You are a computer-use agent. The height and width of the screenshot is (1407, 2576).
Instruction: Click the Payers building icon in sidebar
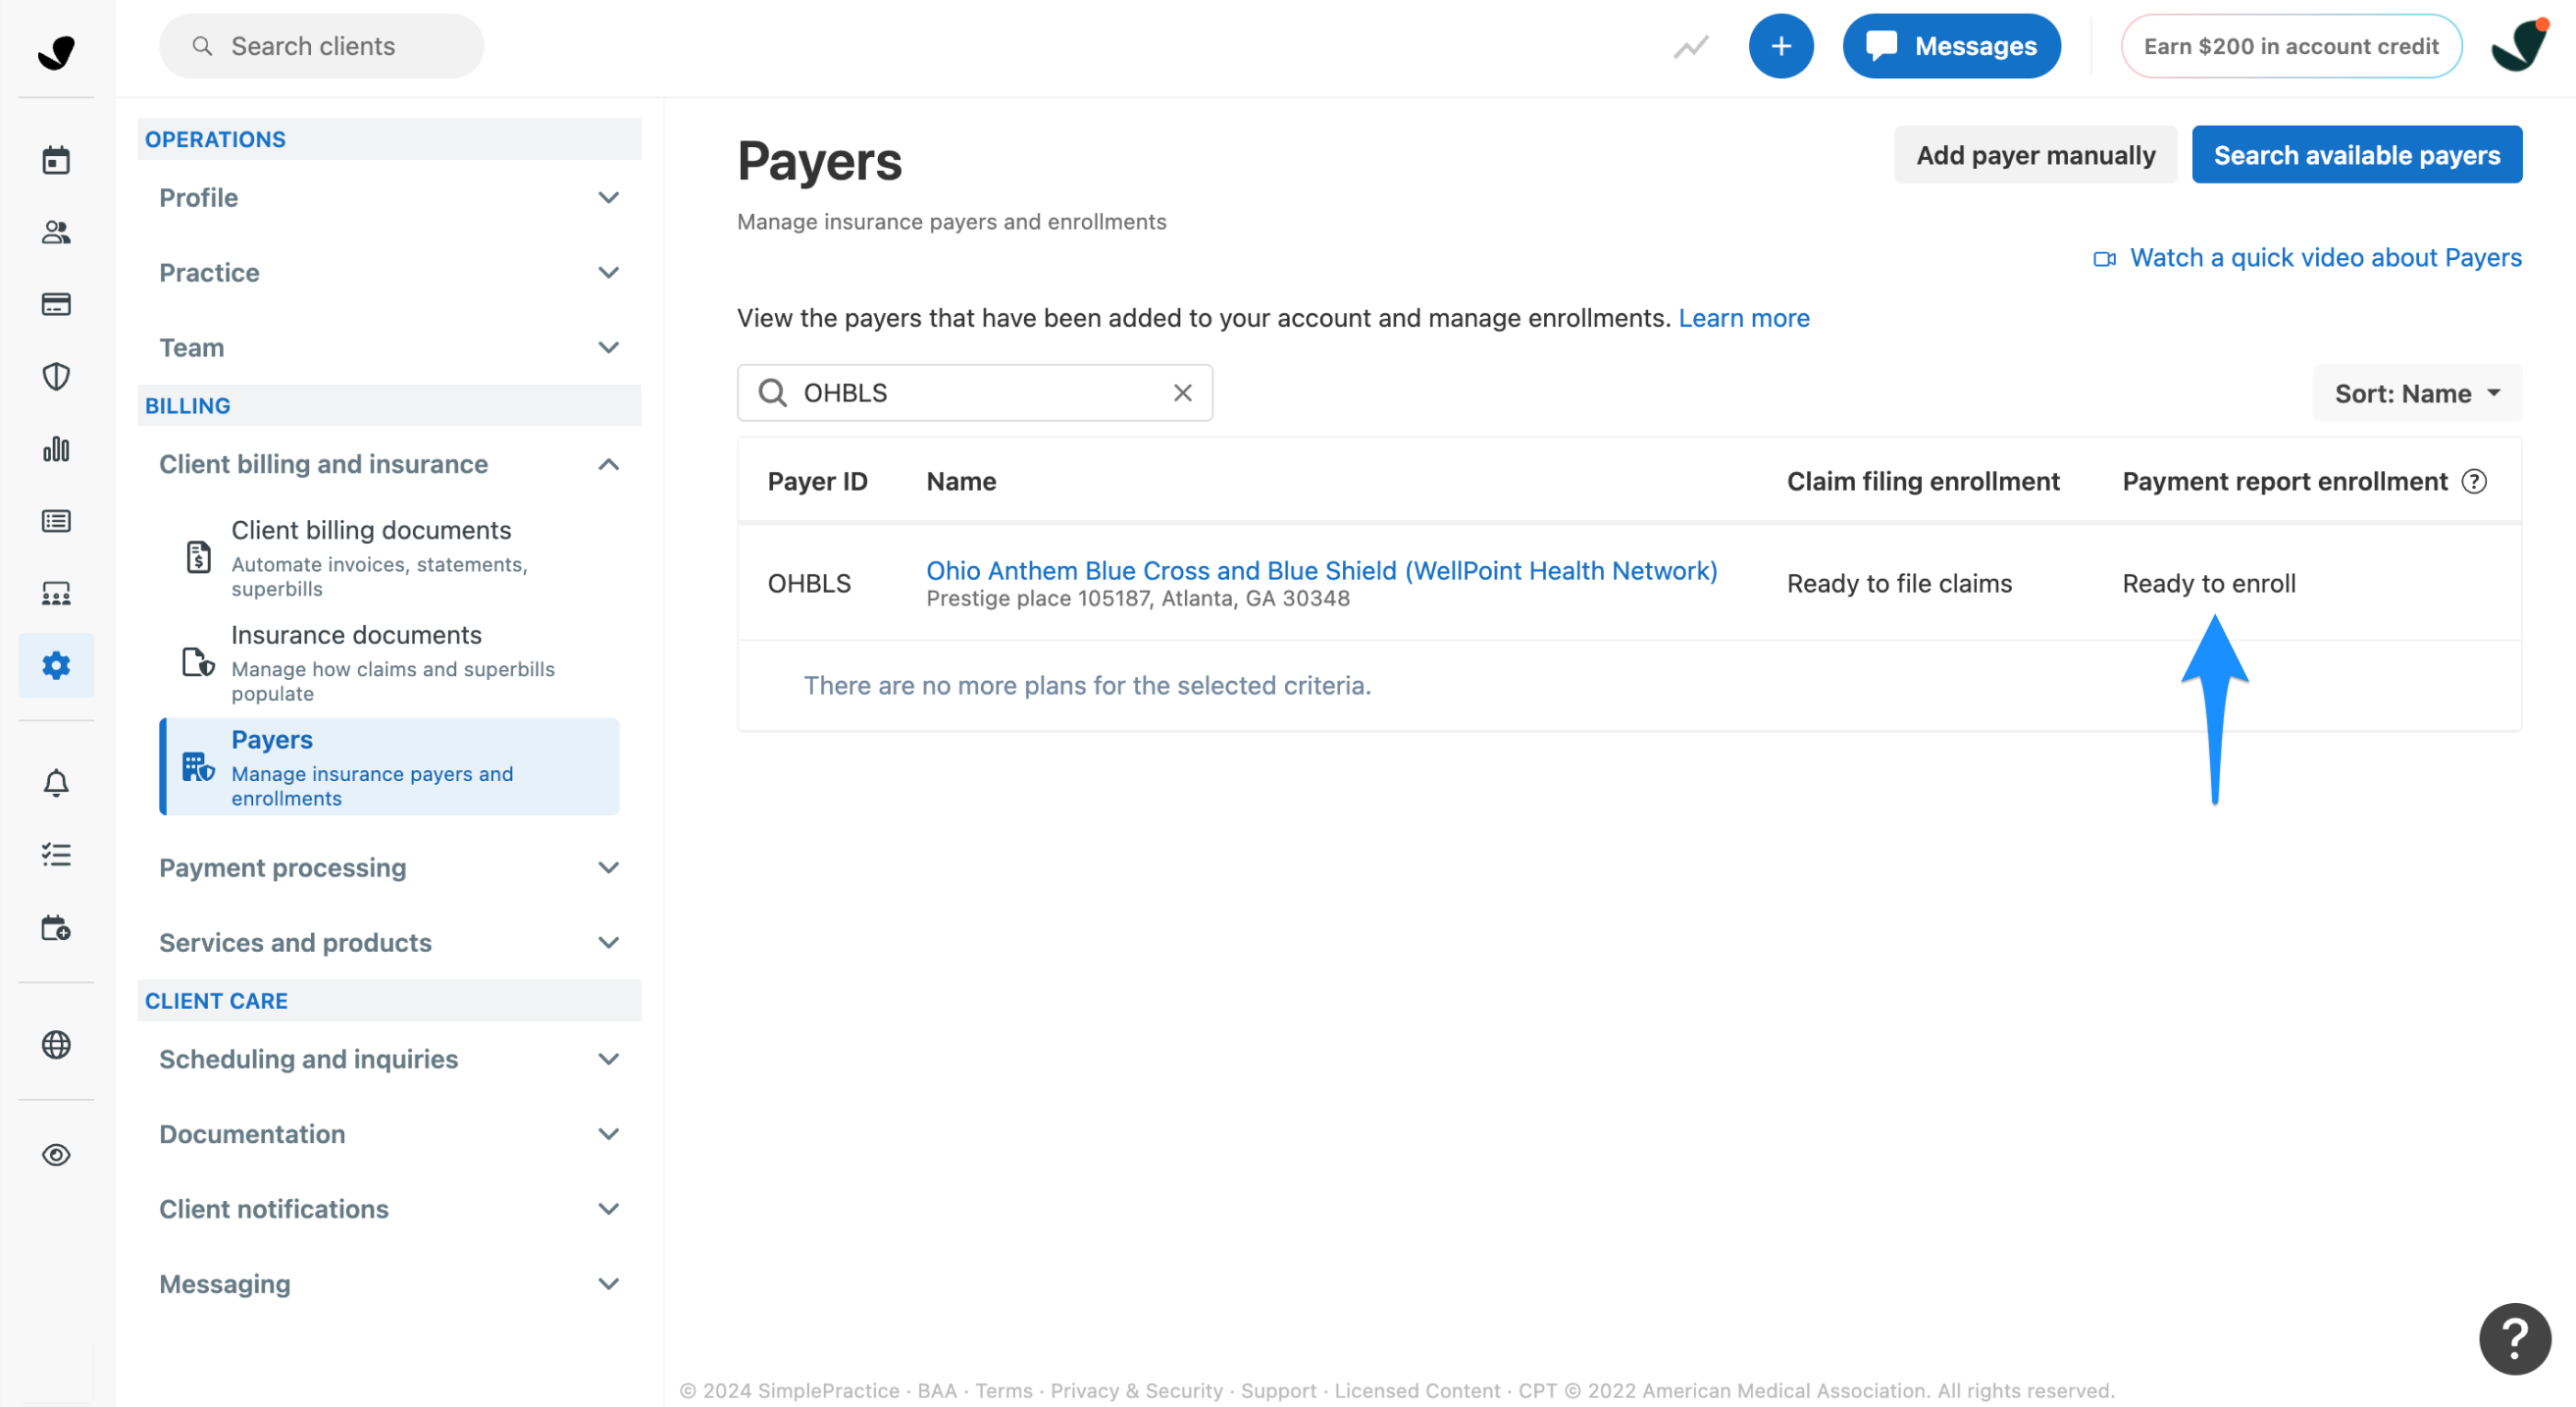coord(198,767)
